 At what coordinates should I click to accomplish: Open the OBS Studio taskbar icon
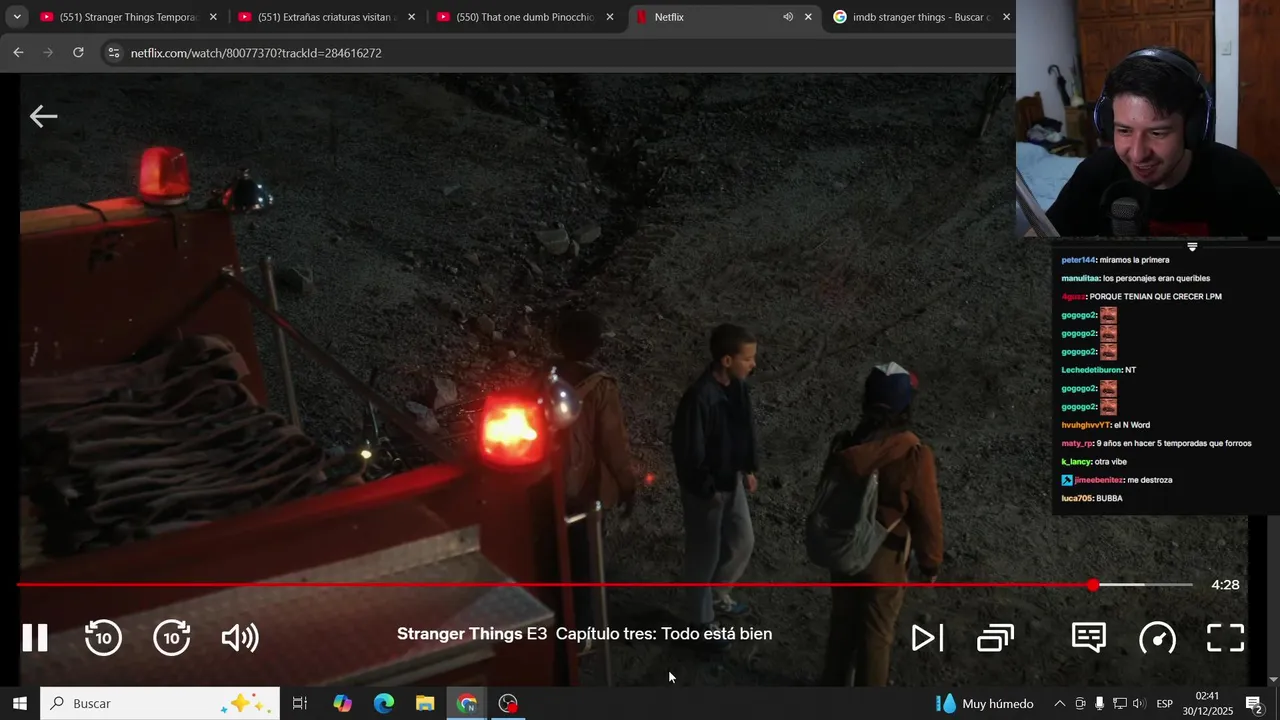click(508, 703)
